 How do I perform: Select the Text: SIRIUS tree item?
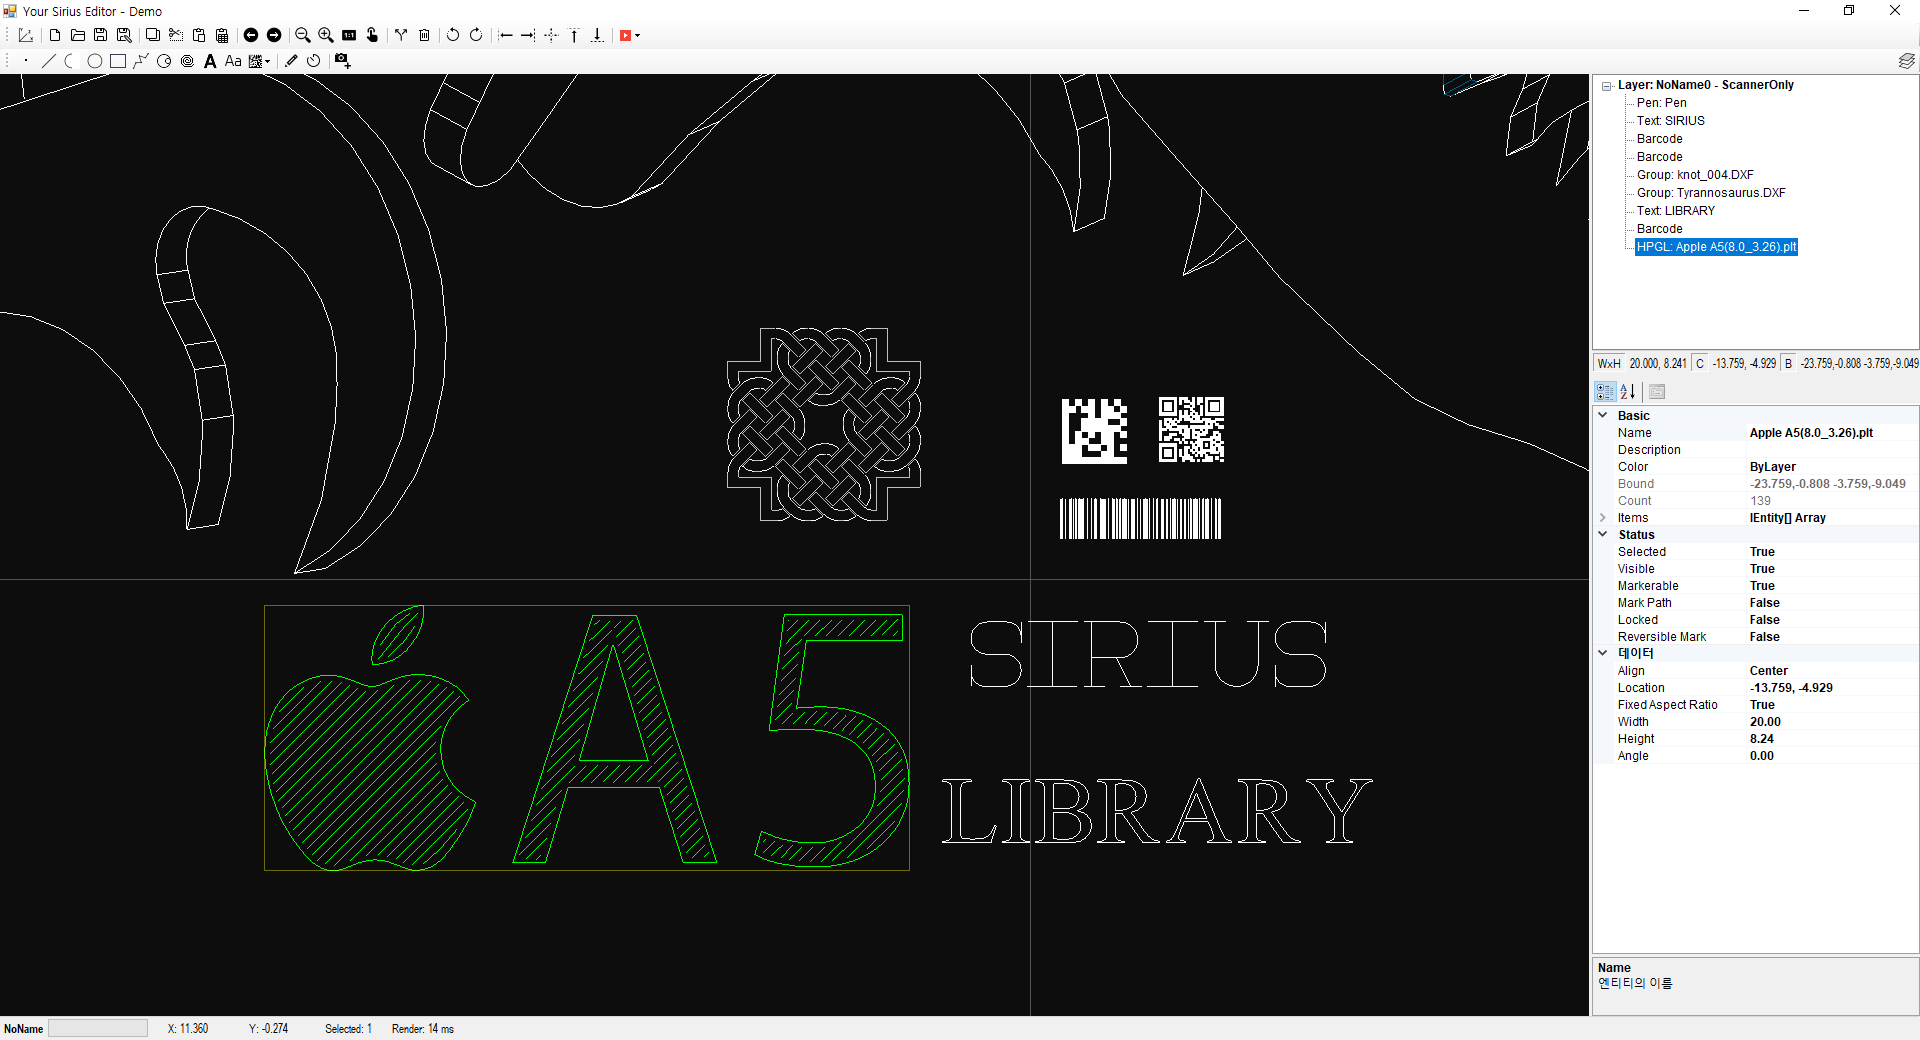1670,121
